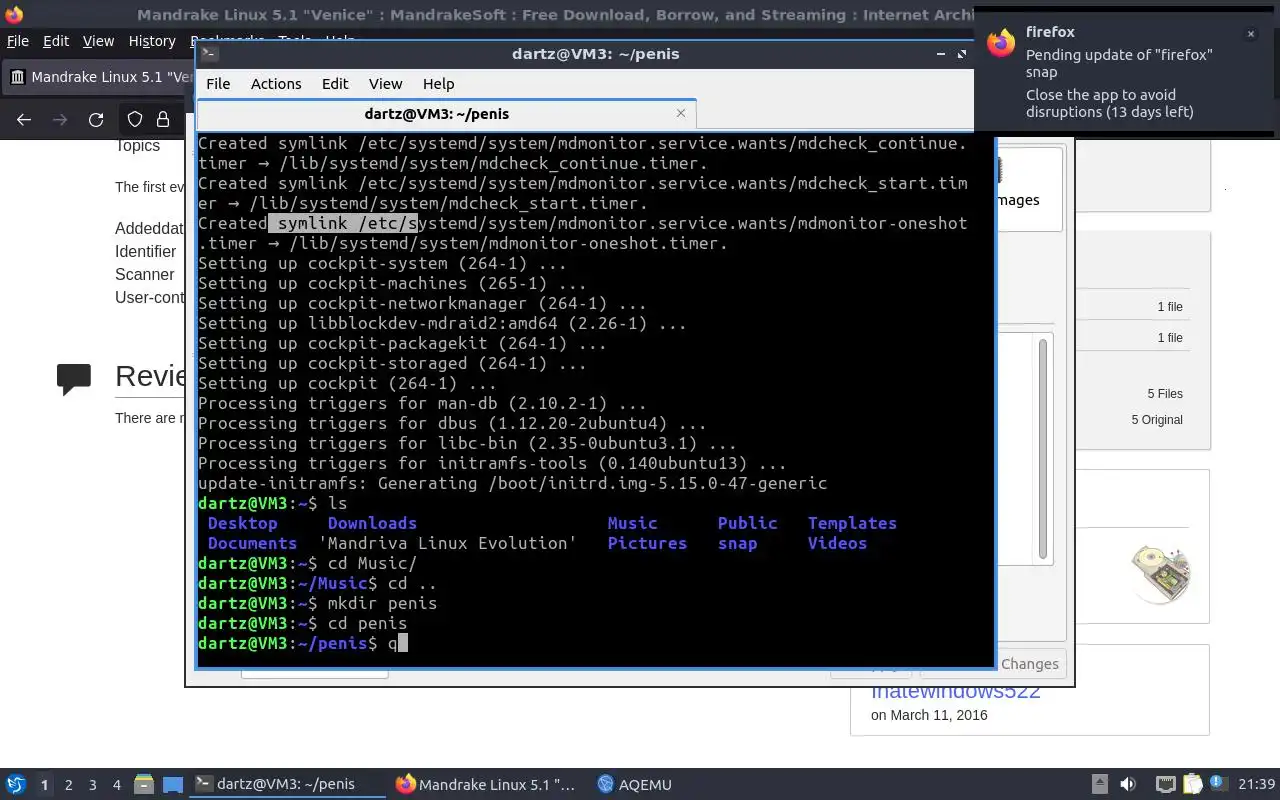Image resolution: width=1280 pixels, height=800 pixels.
Task: Click the Documents directory in ls output
Action: point(252,543)
